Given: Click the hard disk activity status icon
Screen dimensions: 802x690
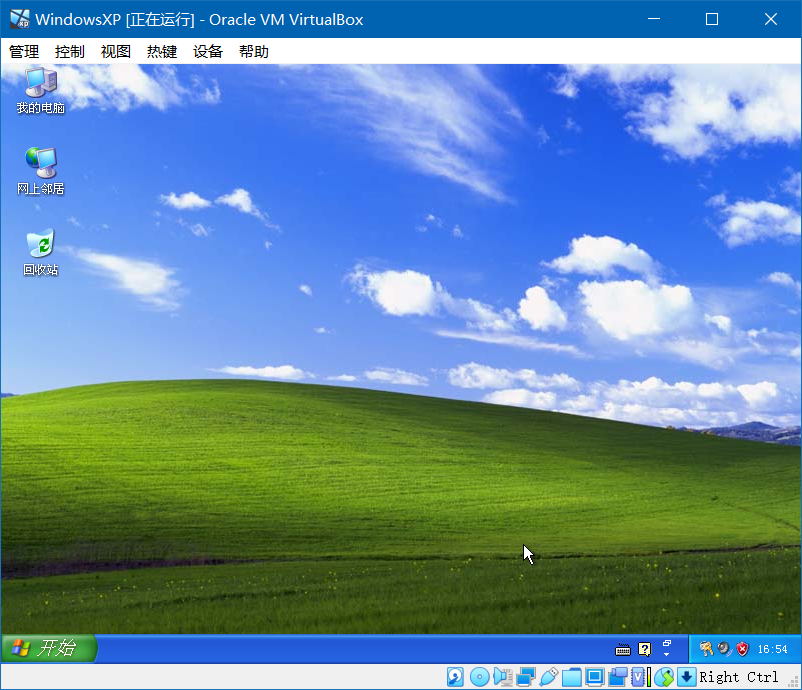Looking at the screenshot, I should click(455, 677).
